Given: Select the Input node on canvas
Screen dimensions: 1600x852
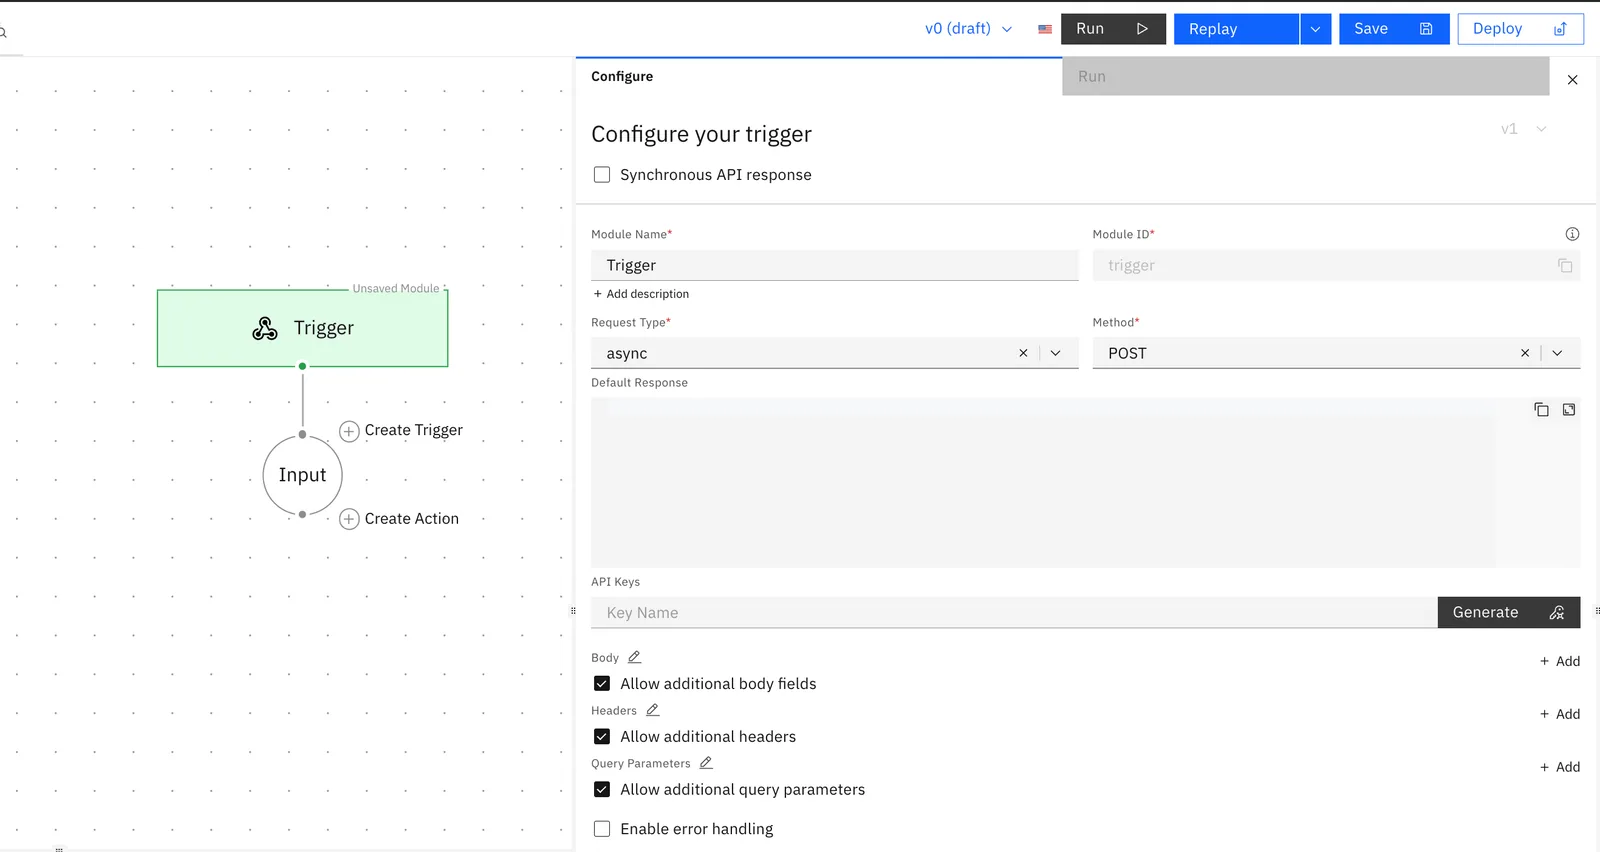Looking at the screenshot, I should click(302, 475).
